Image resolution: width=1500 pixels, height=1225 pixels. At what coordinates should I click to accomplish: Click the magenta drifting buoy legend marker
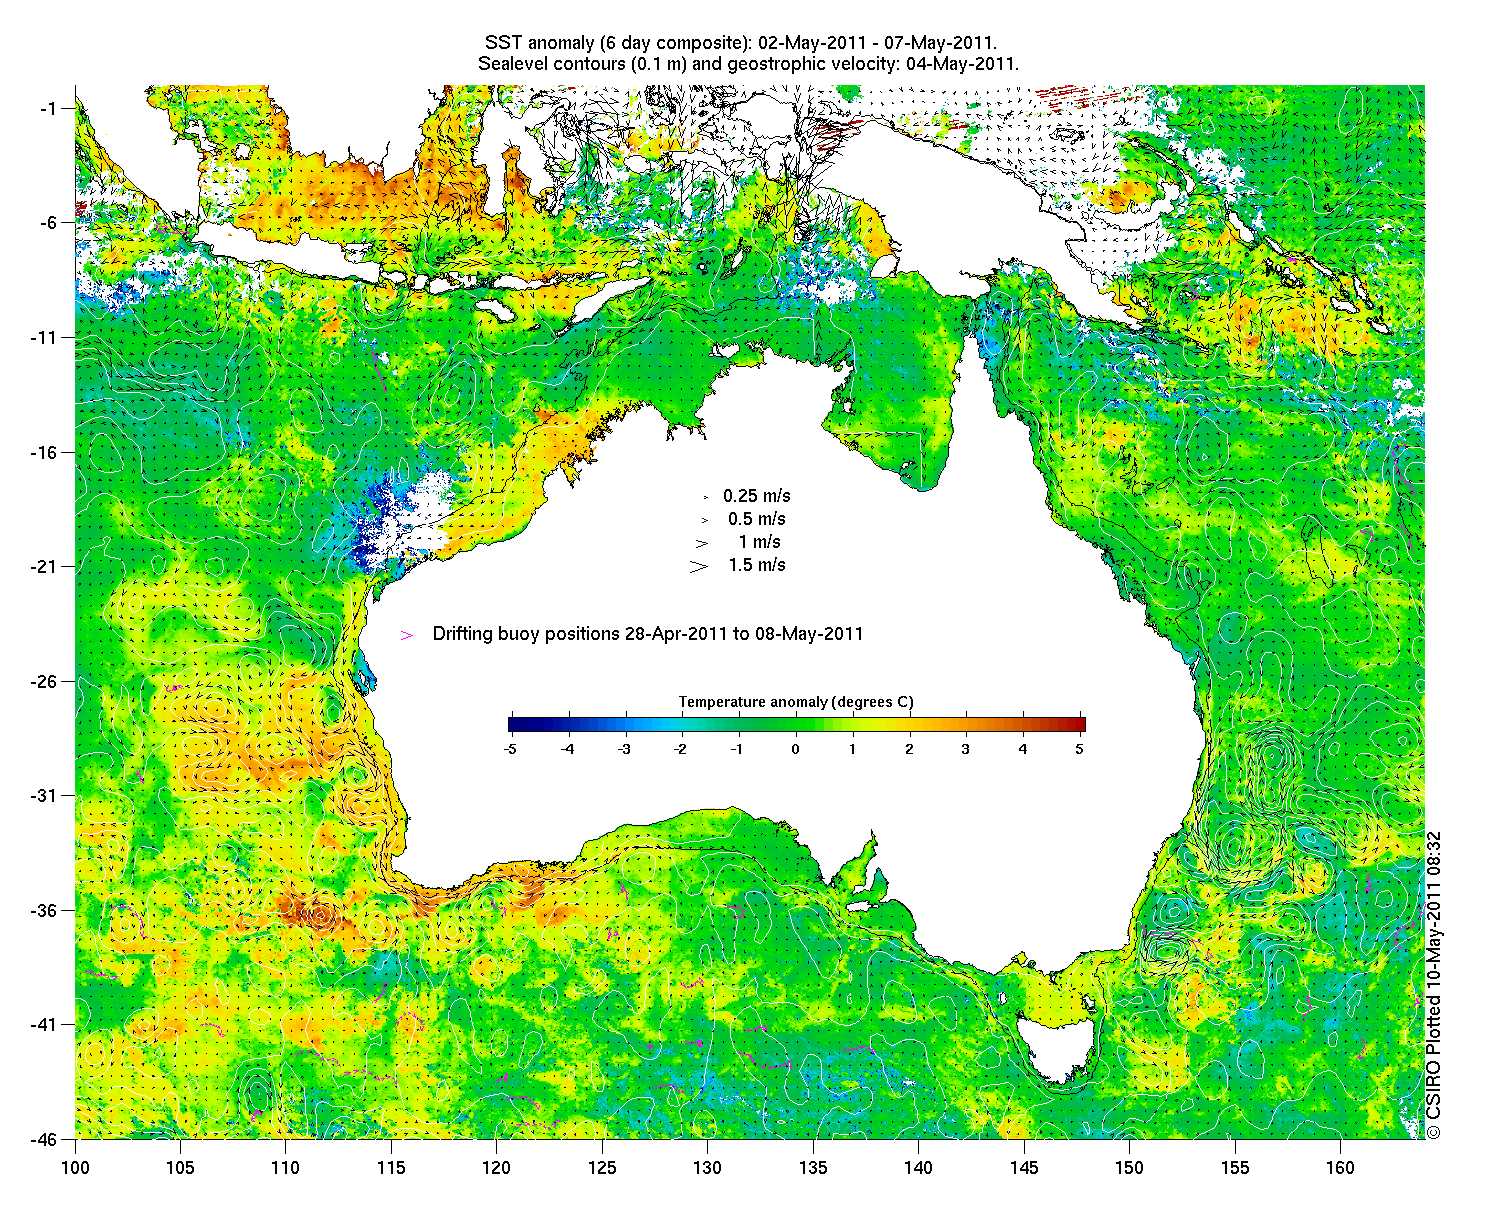(406, 635)
